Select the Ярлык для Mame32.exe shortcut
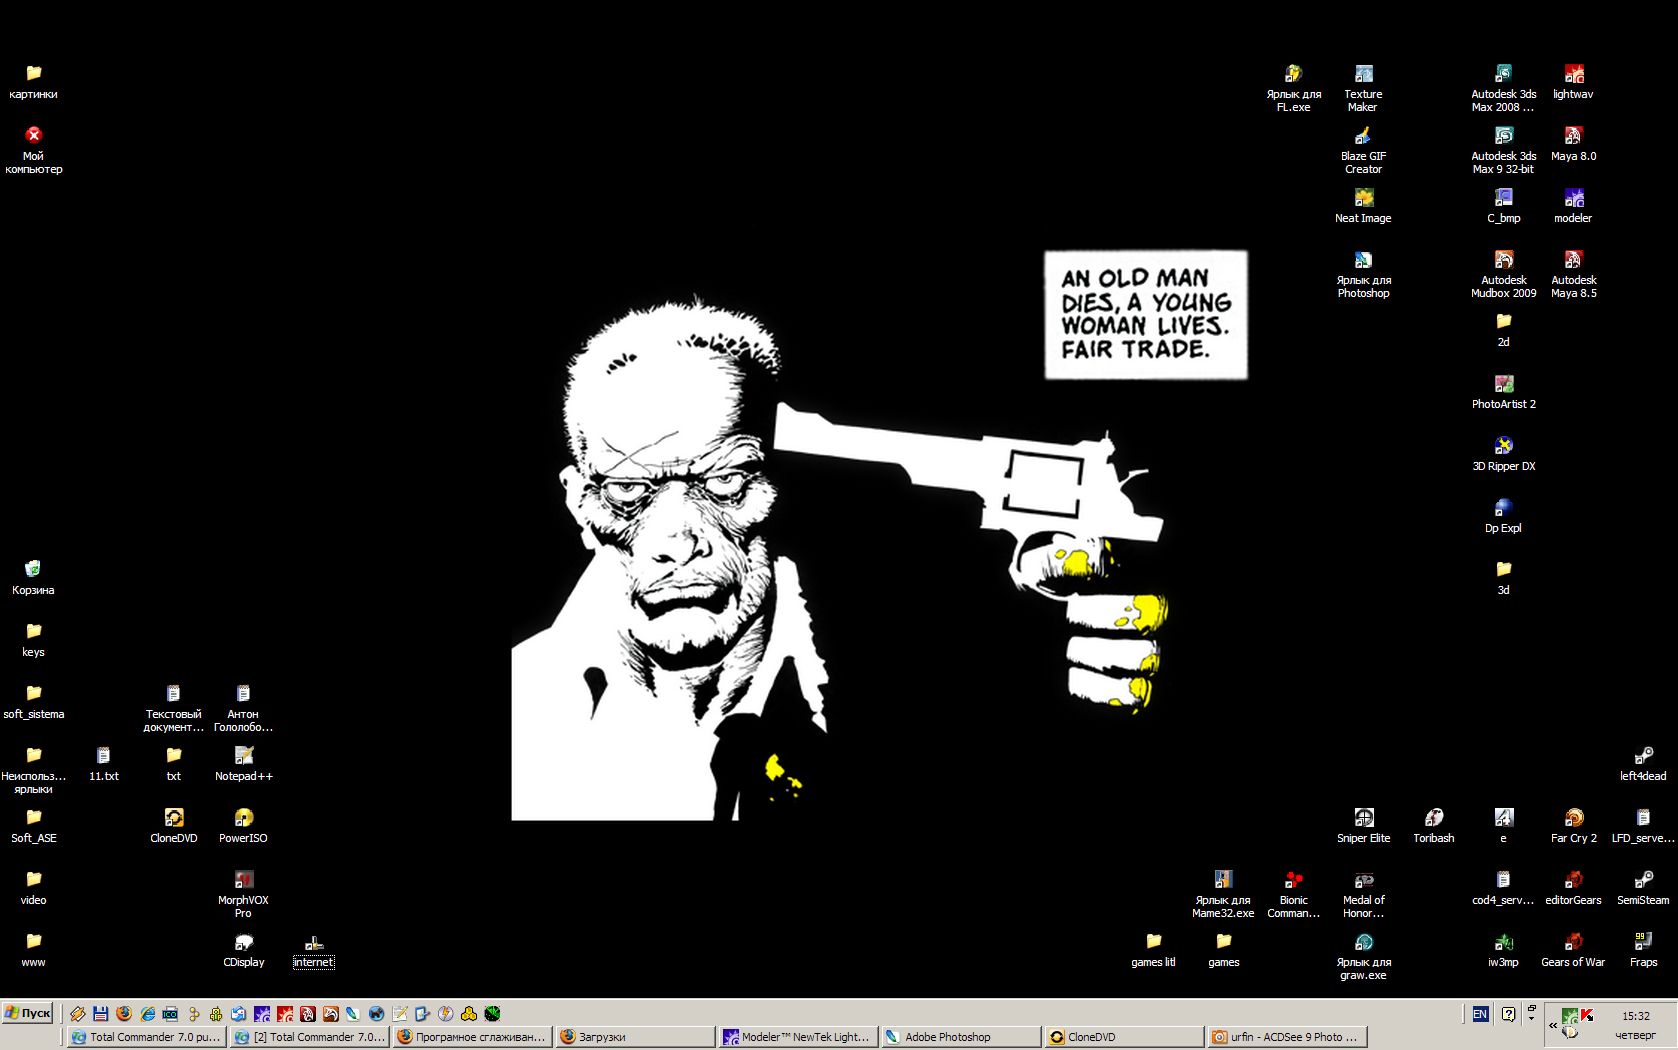Screen dimensions: 1678x1050 tap(1223, 894)
